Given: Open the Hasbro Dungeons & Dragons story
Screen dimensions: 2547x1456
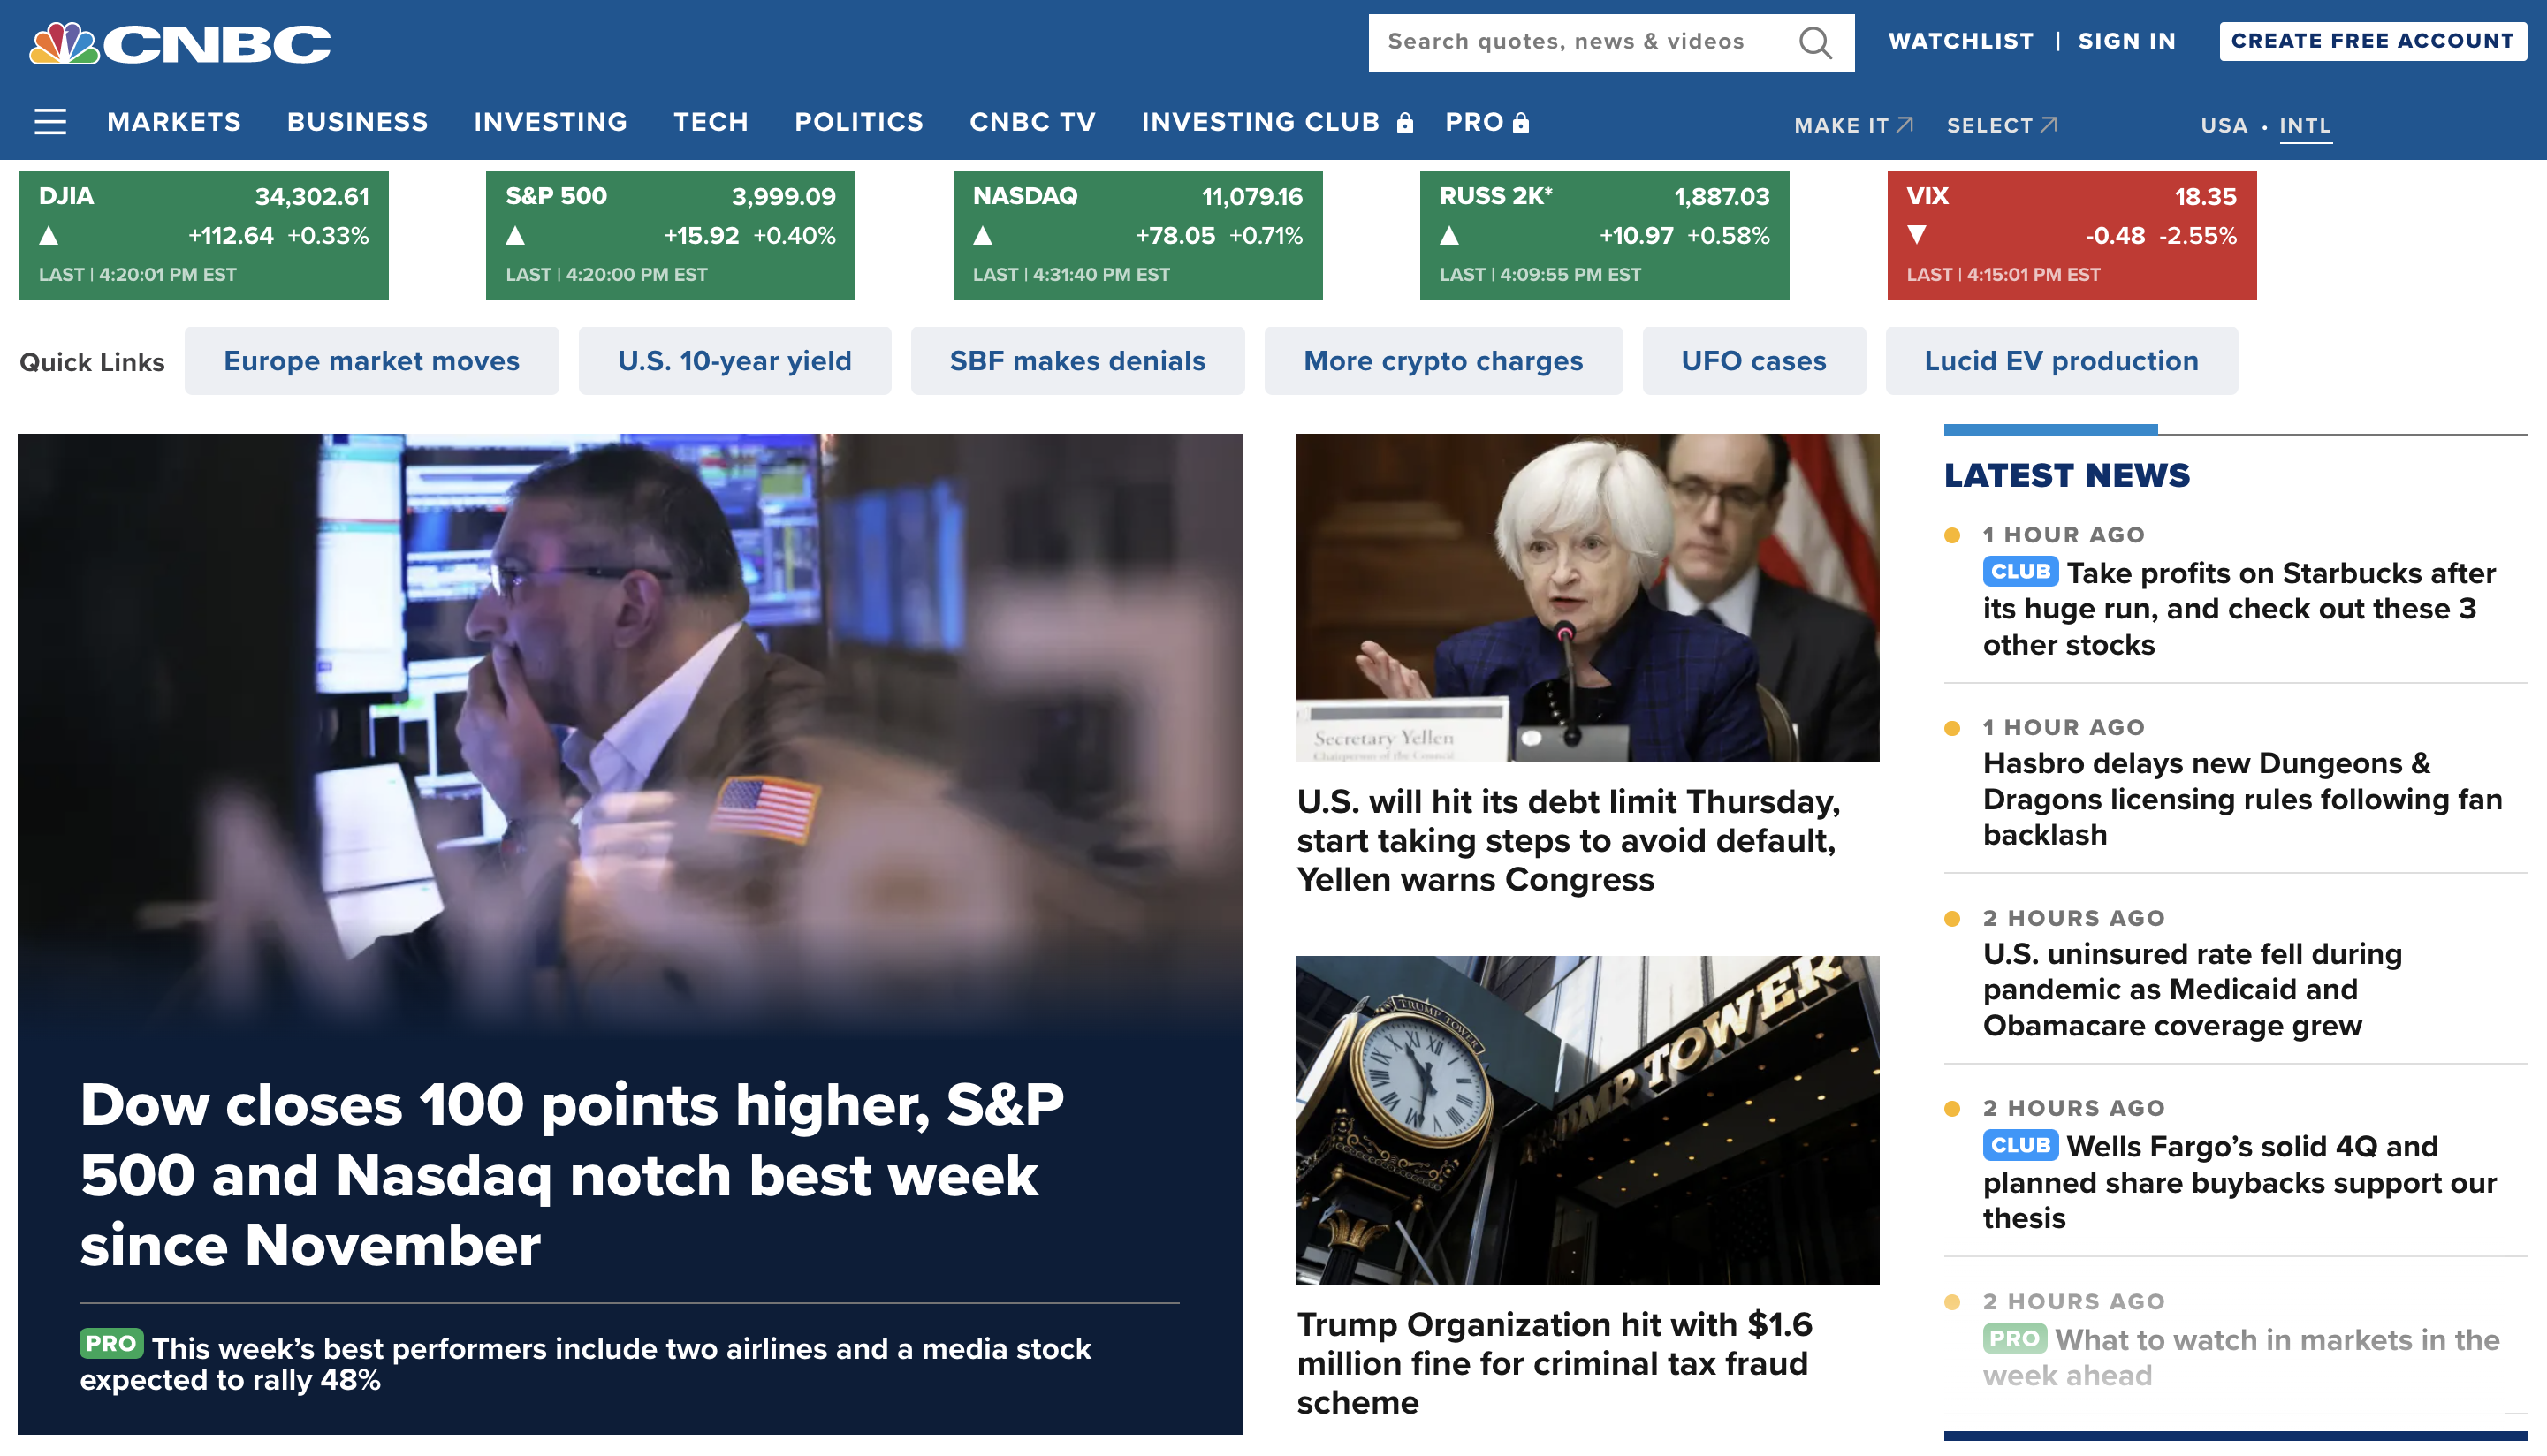Looking at the screenshot, I should pyautogui.click(x=2242, y=799).
